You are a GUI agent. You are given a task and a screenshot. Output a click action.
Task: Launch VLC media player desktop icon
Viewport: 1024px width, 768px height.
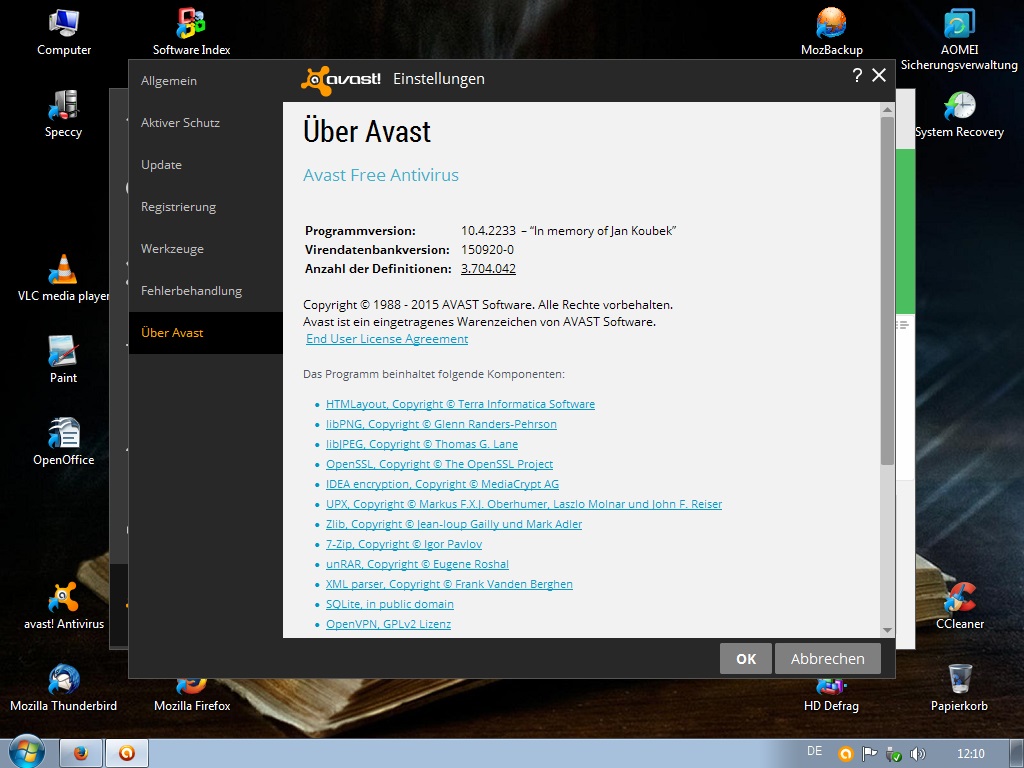[x=63, y=278]
